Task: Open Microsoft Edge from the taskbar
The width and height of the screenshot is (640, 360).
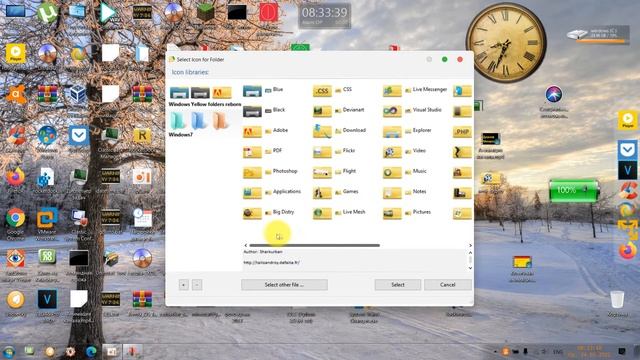Action: 91,351
